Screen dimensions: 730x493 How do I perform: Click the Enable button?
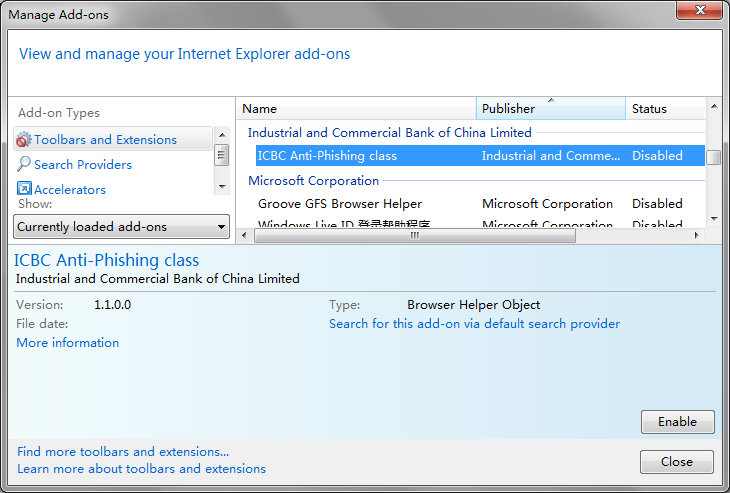(677, 422)
